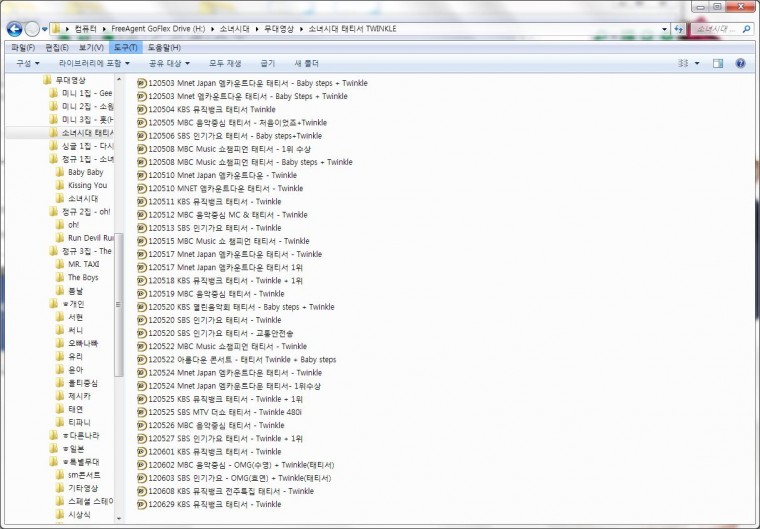760x529 pixels.
Task: Click folder icon next to 기타영상
Action: [x=60, y=488]
